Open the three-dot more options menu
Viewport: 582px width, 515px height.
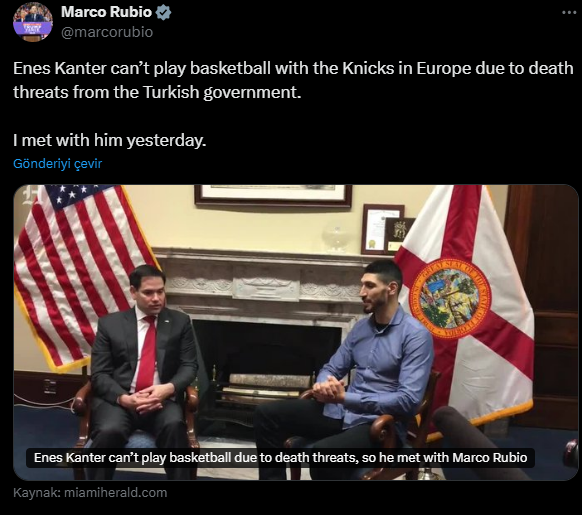(x=569, y=13)
